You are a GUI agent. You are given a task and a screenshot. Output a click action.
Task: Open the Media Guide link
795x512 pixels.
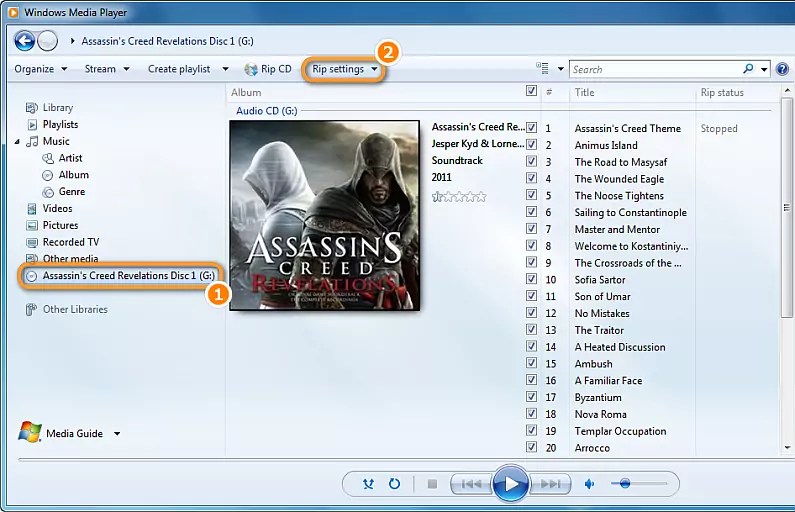tap(75, 433)
